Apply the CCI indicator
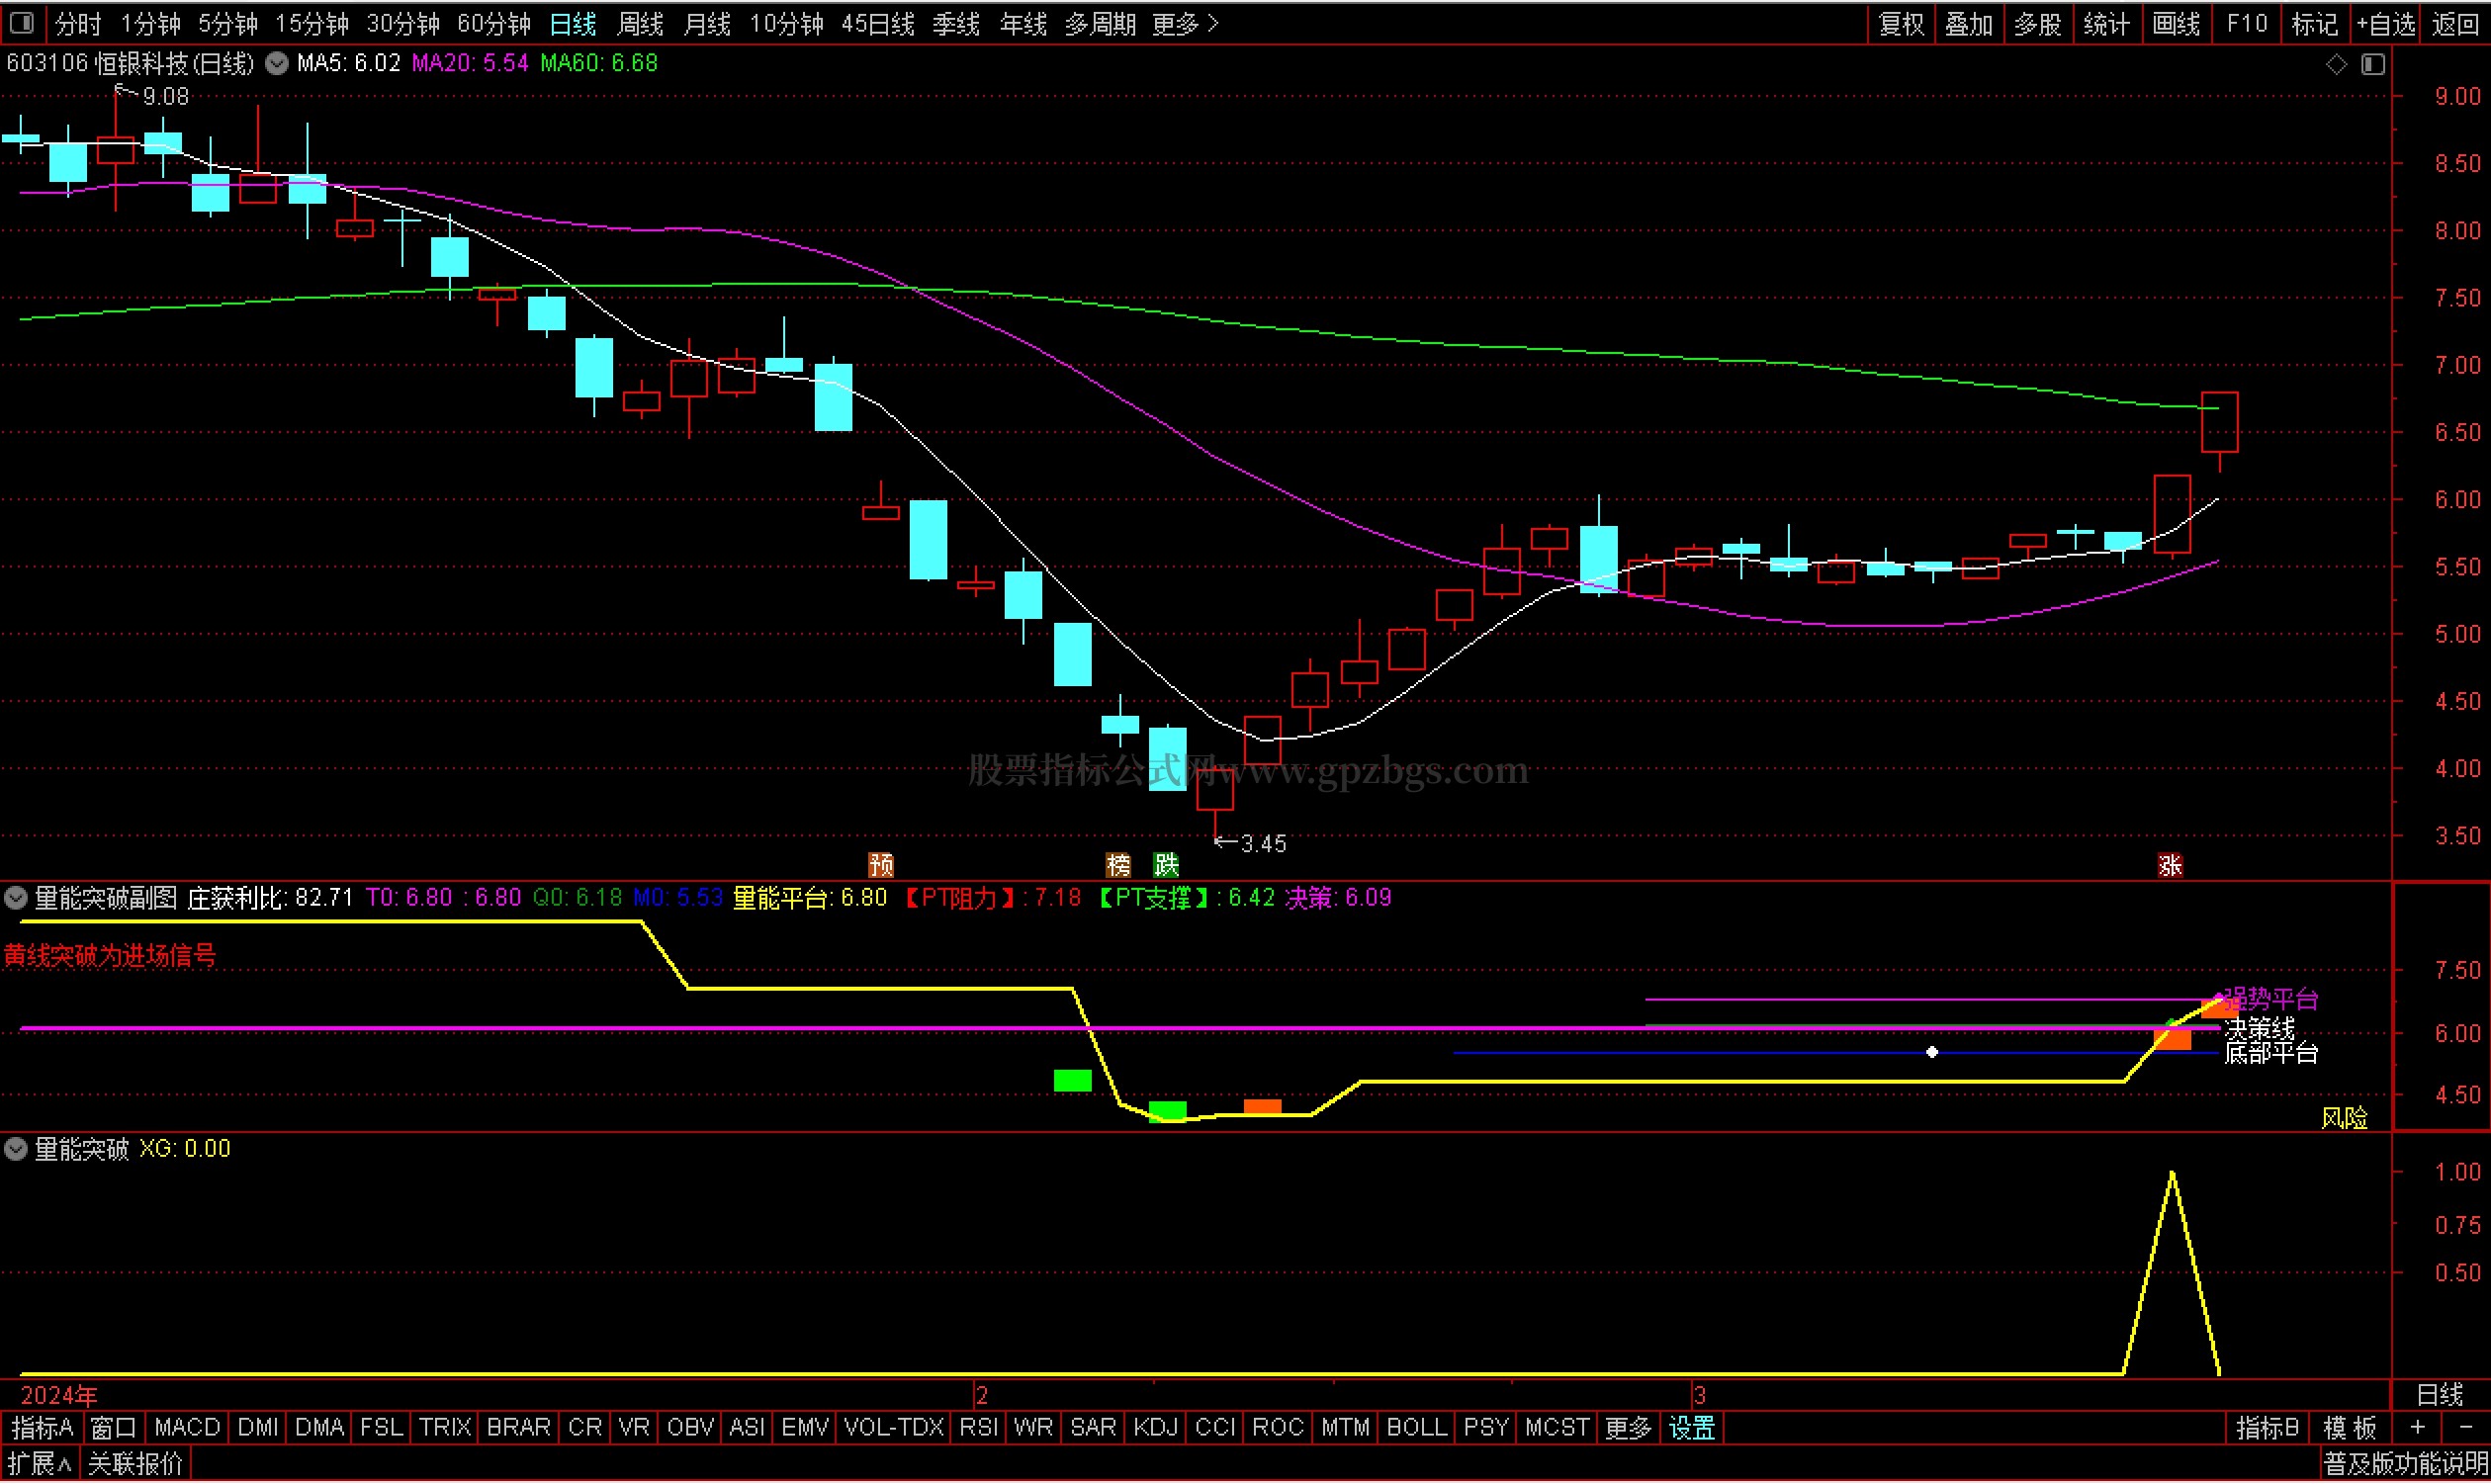The width and height of the screenshot is (2491, 1484). [x=1215, y=1429]
